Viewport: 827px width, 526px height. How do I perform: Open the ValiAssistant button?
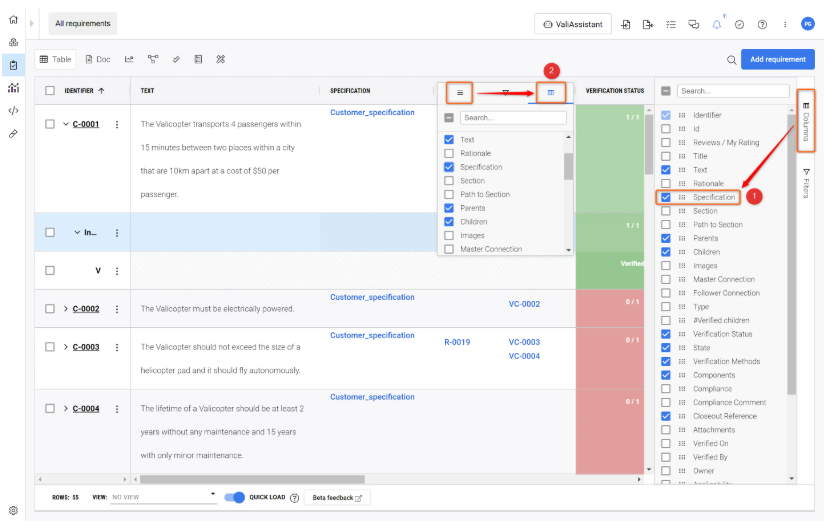pos(573,24)
